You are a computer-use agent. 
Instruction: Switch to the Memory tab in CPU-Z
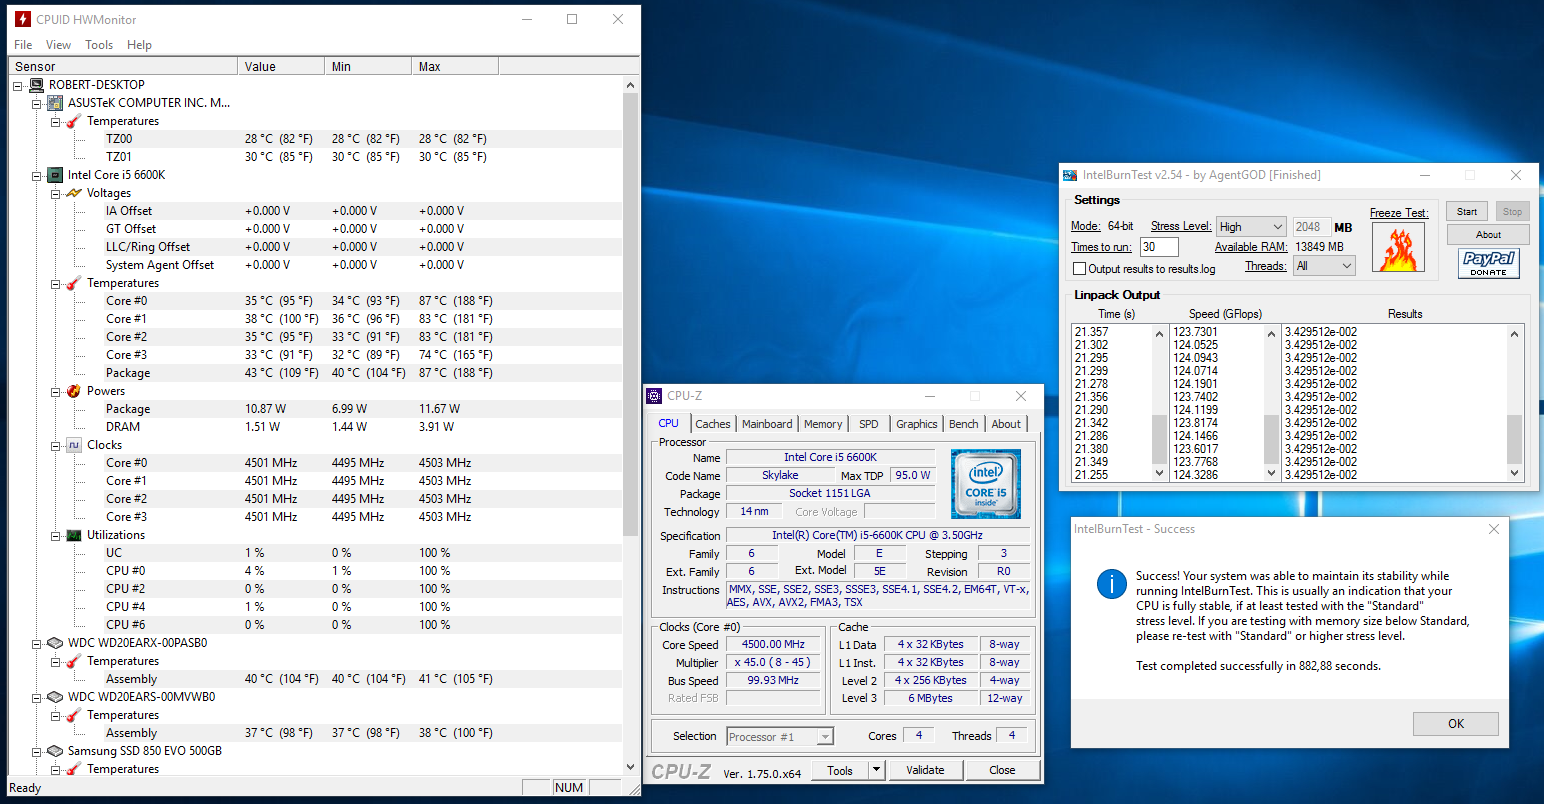pos(823,424)
